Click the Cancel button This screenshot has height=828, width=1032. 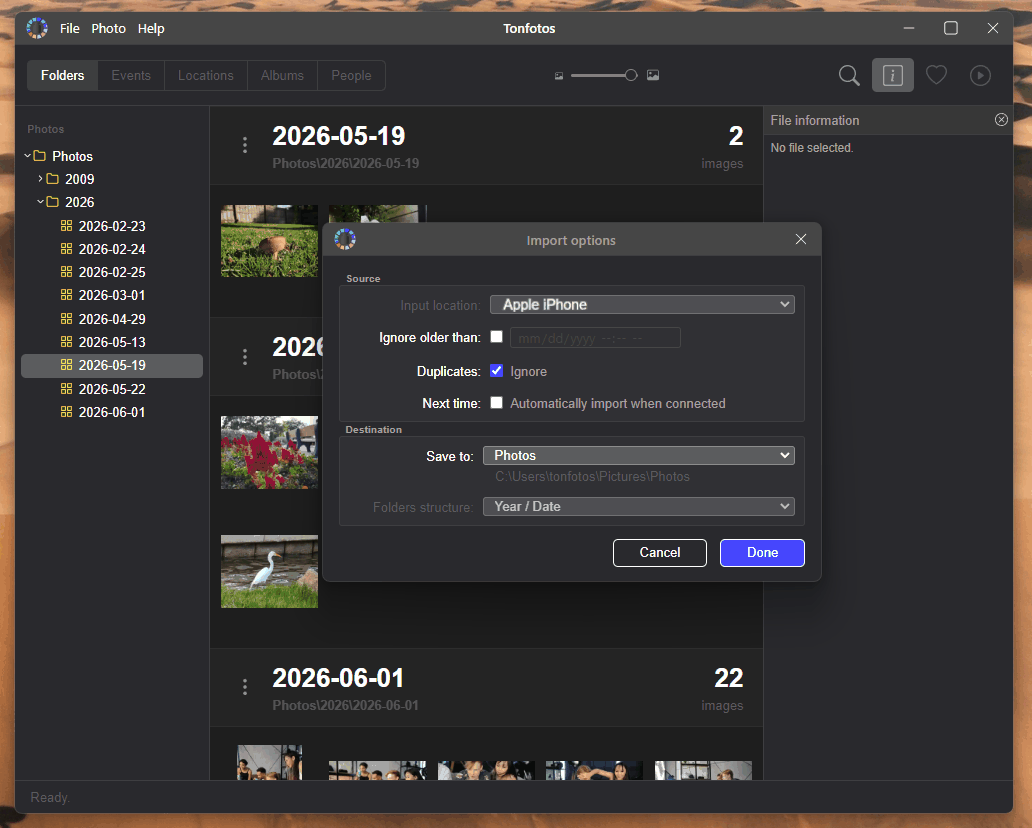coord(659,552)
